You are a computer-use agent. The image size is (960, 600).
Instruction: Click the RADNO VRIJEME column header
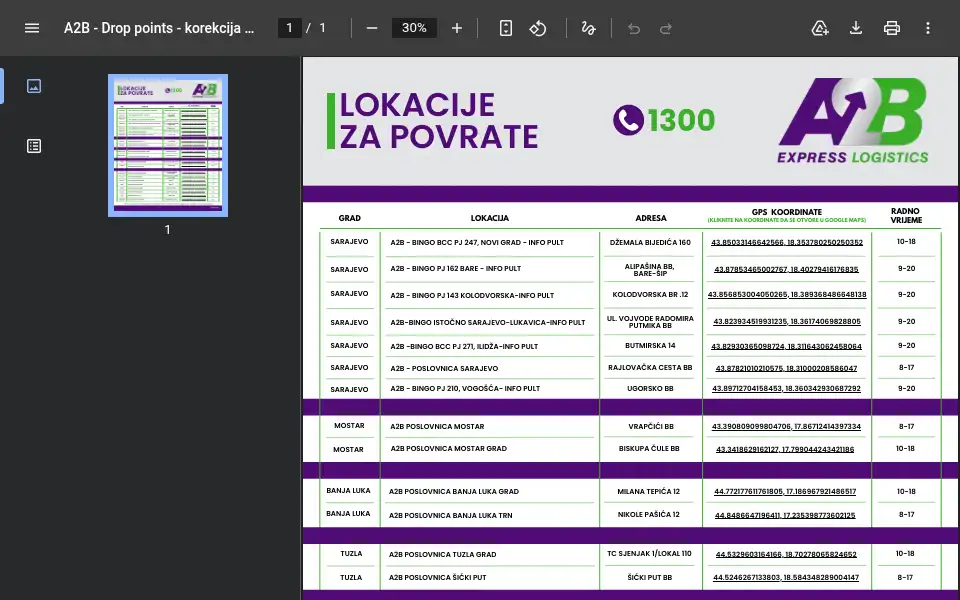point(906,216)
